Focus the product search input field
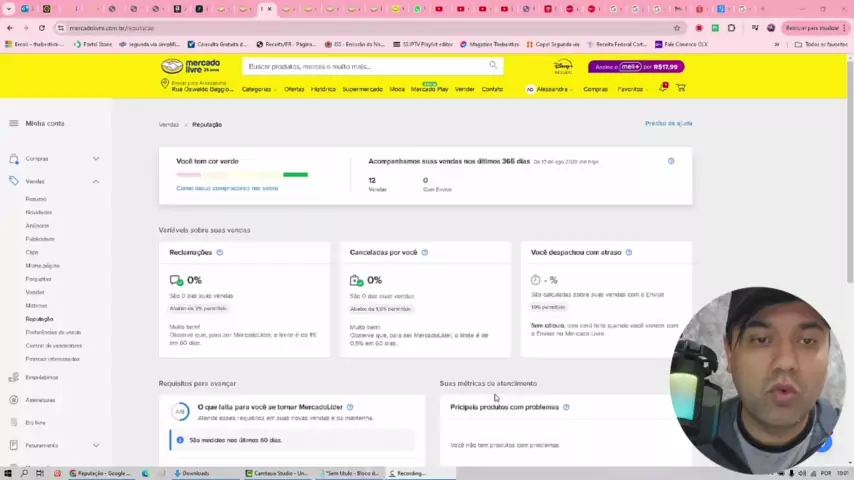 pos(365,66)
